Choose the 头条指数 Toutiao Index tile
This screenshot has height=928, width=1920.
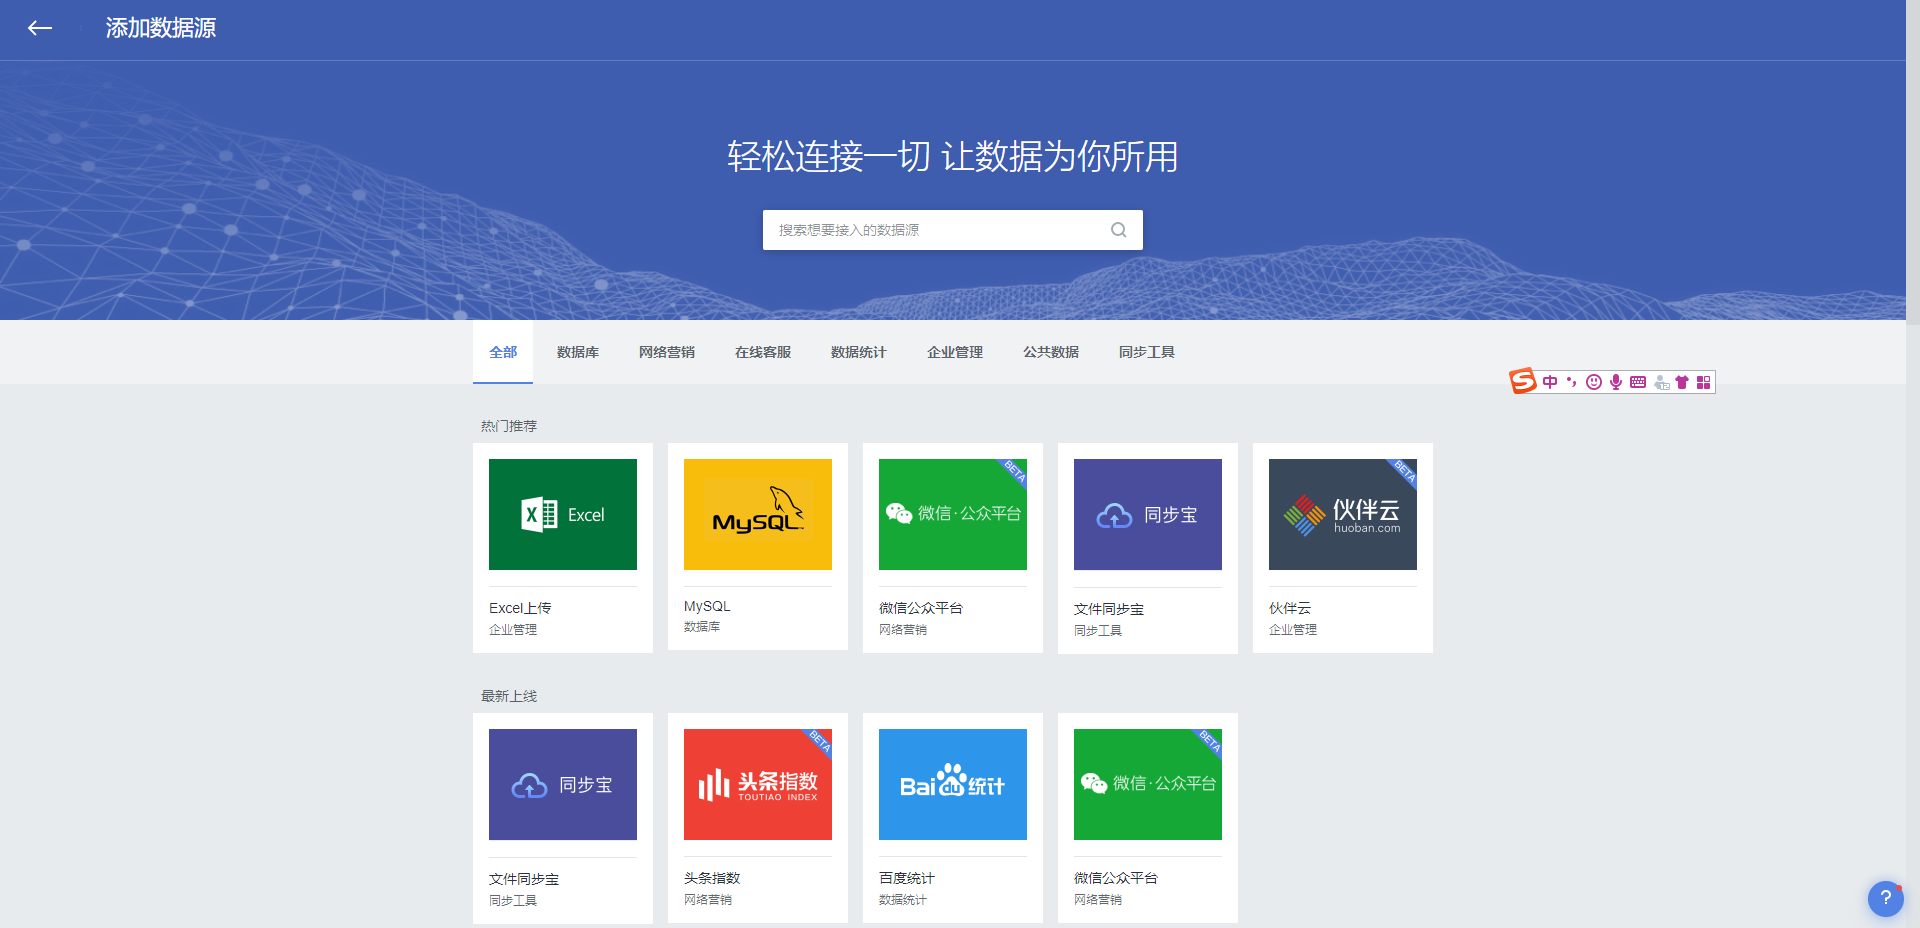pyautogui.click(x=758, y=818)
